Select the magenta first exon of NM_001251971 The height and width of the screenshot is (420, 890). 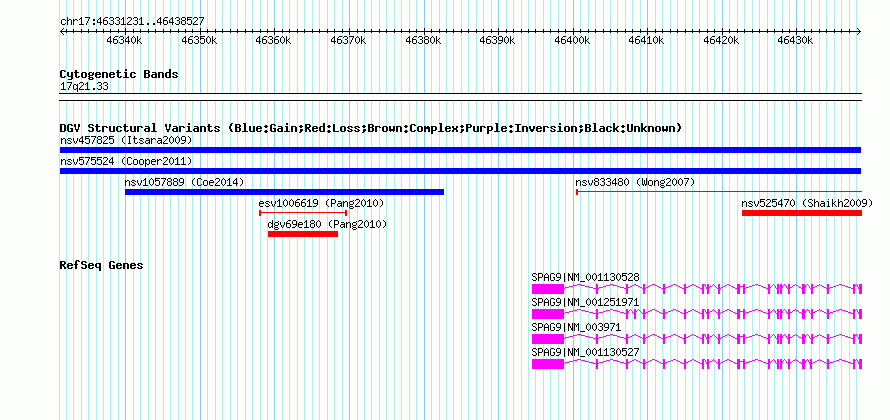(548, 314)
